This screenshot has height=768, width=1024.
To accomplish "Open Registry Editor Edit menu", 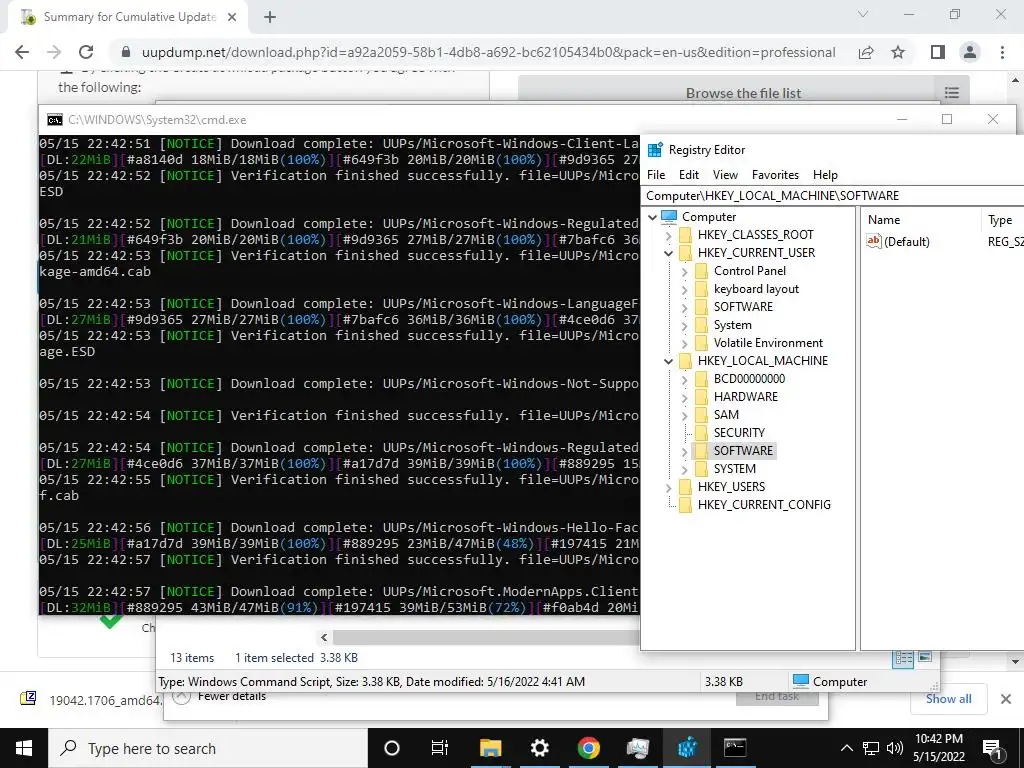I will point(688,175).
